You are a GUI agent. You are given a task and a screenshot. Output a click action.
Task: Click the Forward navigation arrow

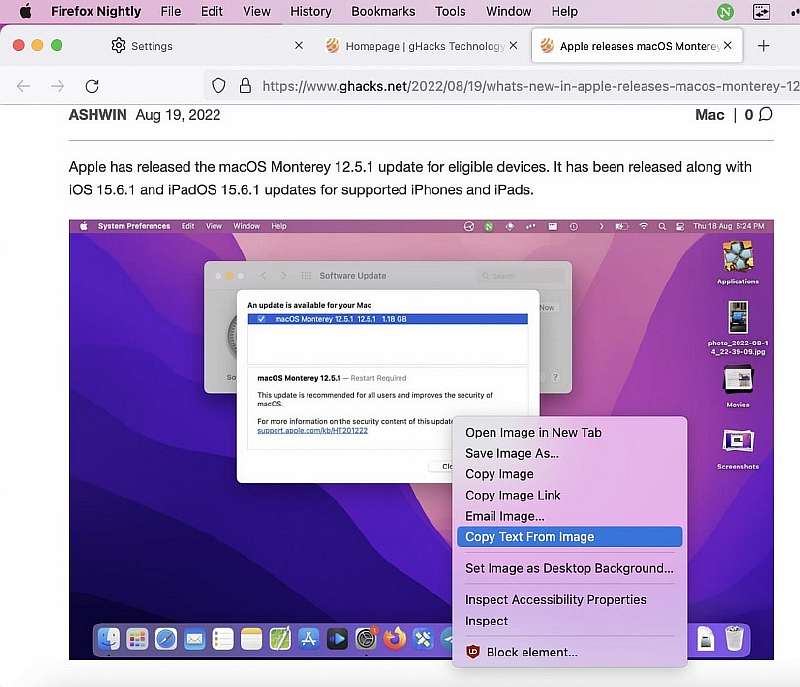point(58,86)
